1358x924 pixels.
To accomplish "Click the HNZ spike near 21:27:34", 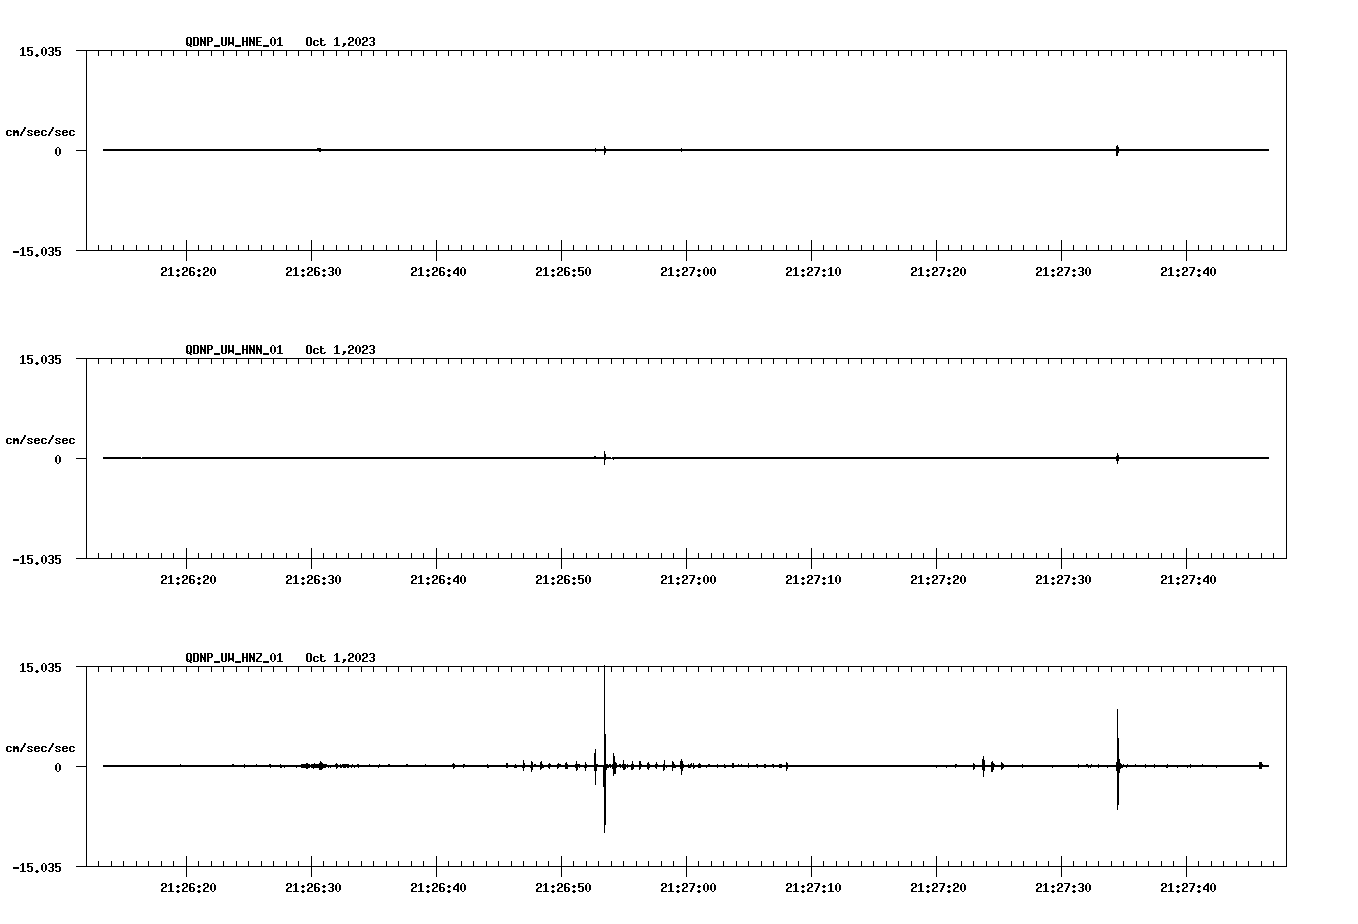I will pyautogui.click(x=1118, y=758).
